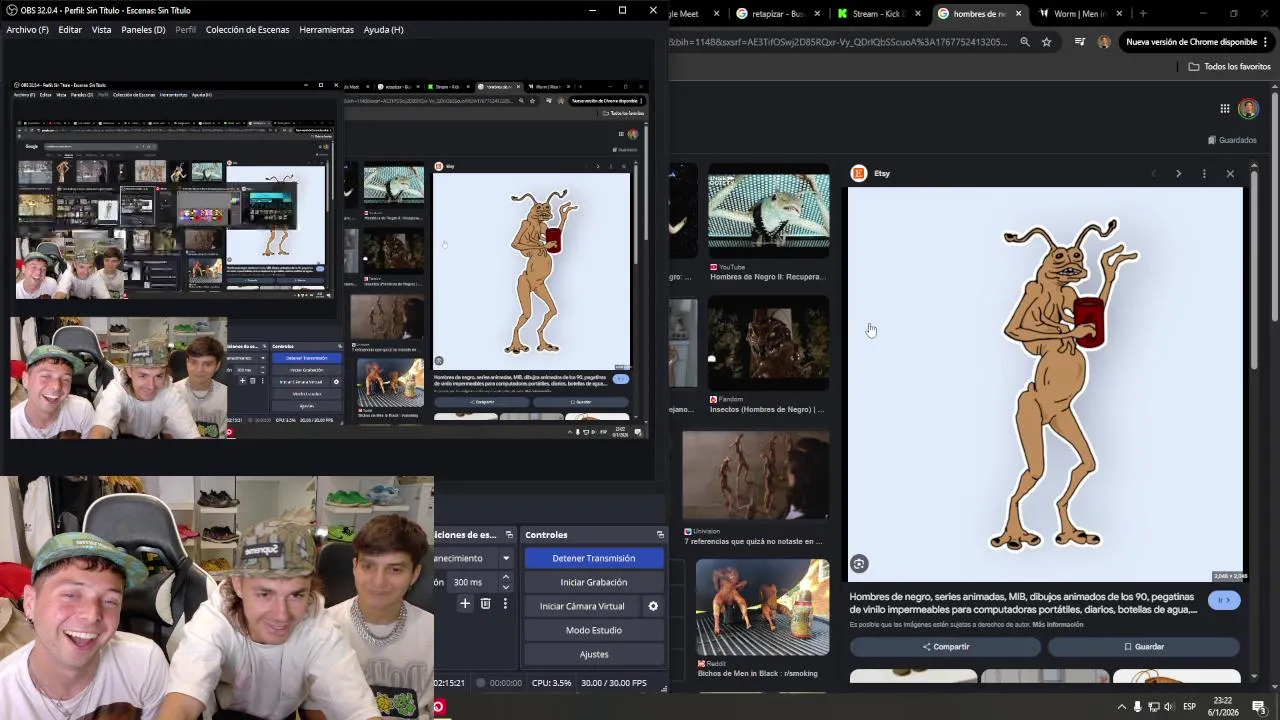The width and height of the screenshot is (1280, 720).
Task: Add a new transition with plus icon
Action: [x=465, y=604]
